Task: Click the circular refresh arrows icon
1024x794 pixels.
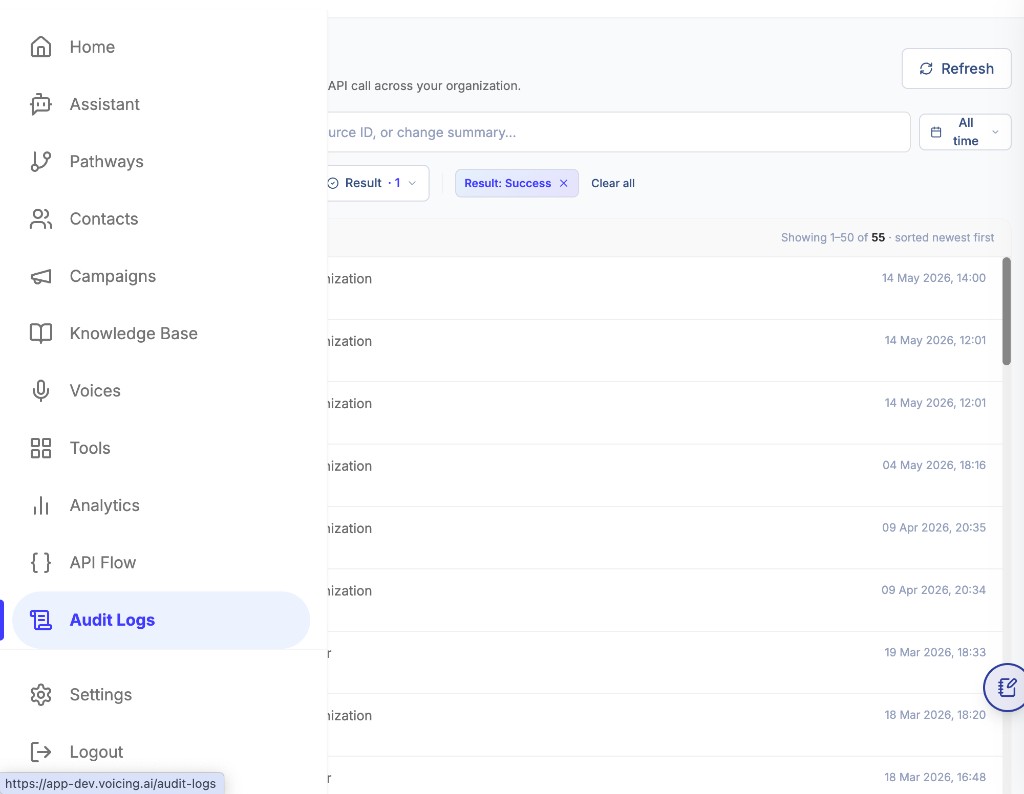Action: tap(926, 69)
